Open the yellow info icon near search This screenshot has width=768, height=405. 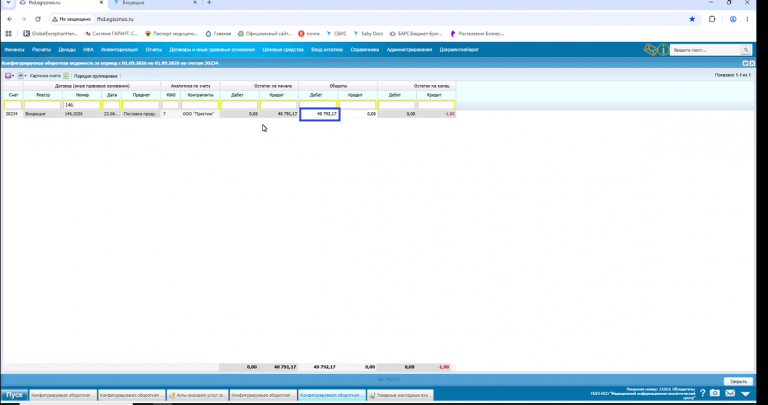click(x=663, y=49)
